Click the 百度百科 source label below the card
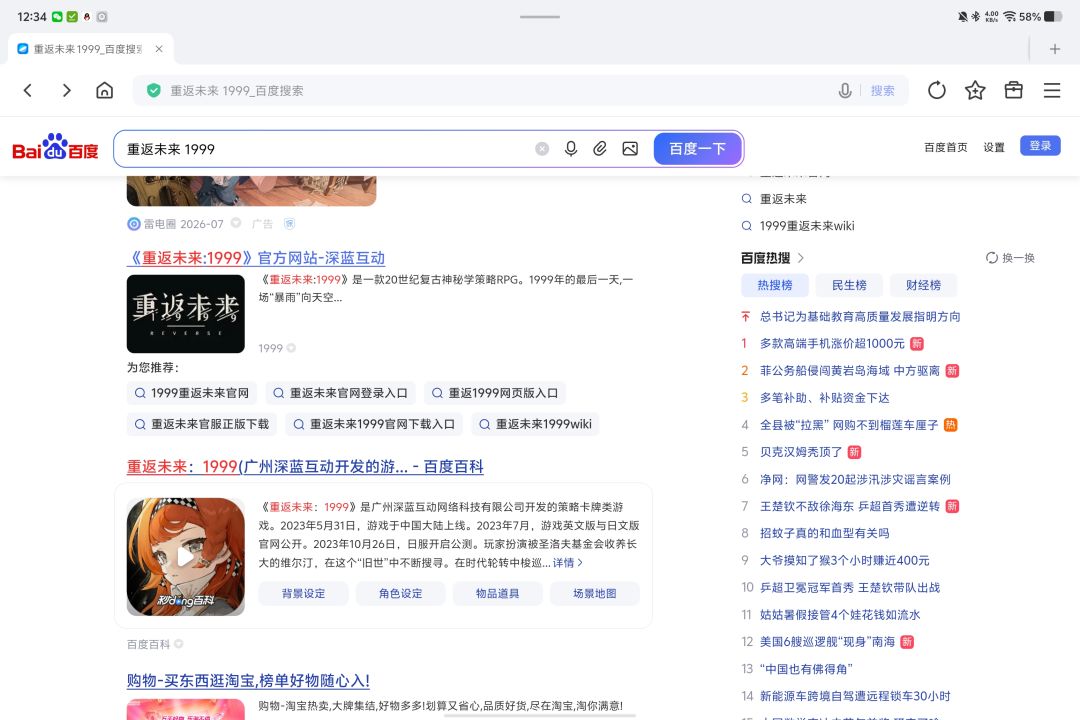1080x720 pixels. 148,644
